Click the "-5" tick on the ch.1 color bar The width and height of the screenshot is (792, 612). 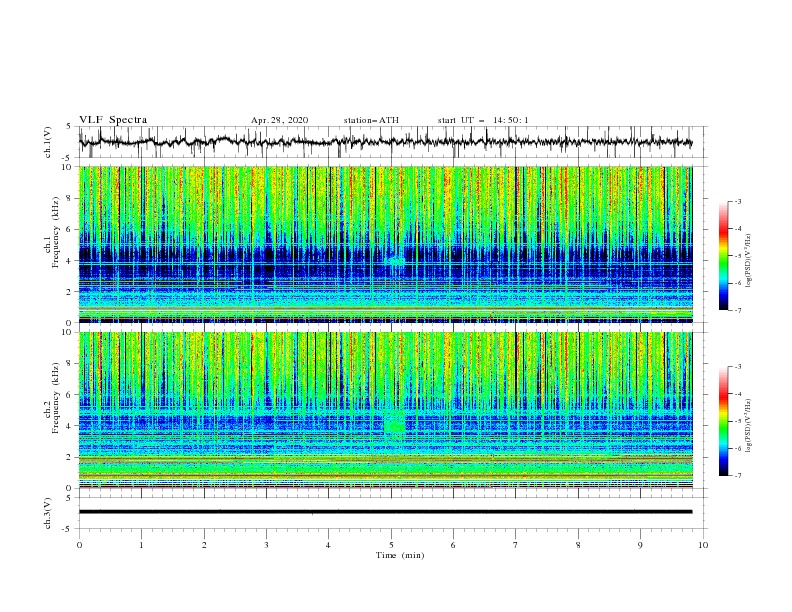[x=737, y=256]
